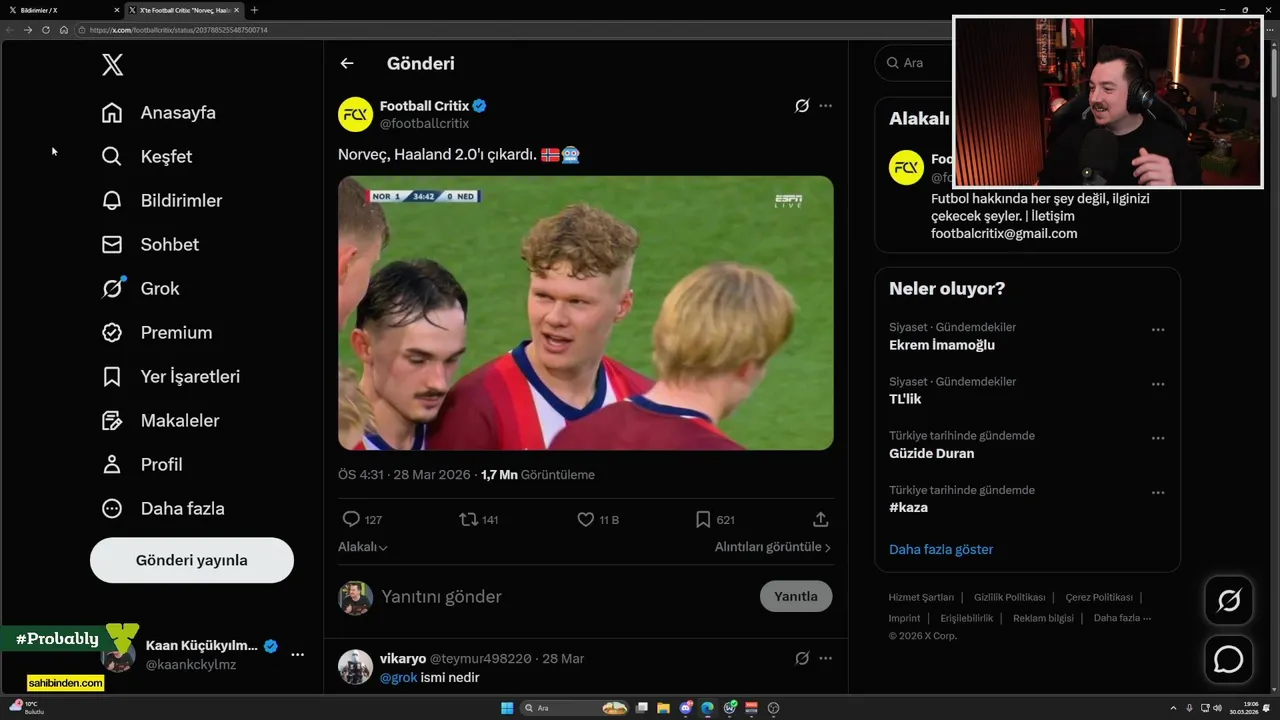Click the browser address bar URL

pos(178,30)
